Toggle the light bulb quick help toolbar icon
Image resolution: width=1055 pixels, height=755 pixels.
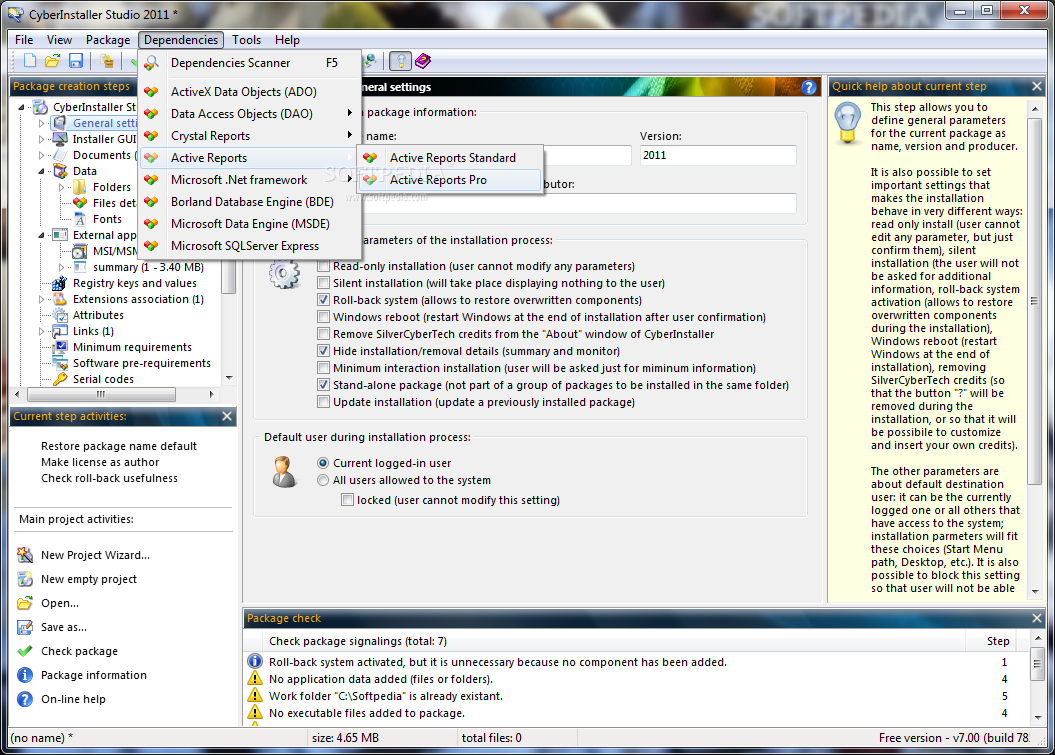click(401, 61)
